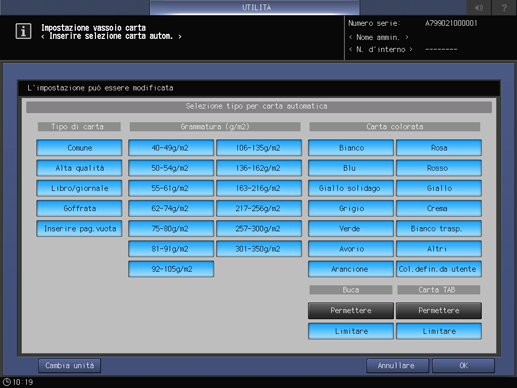The height and width of the screenshot is (388, 517).
Task: Toggle 50-54g/m2 weight
Action: coord(171,168)
